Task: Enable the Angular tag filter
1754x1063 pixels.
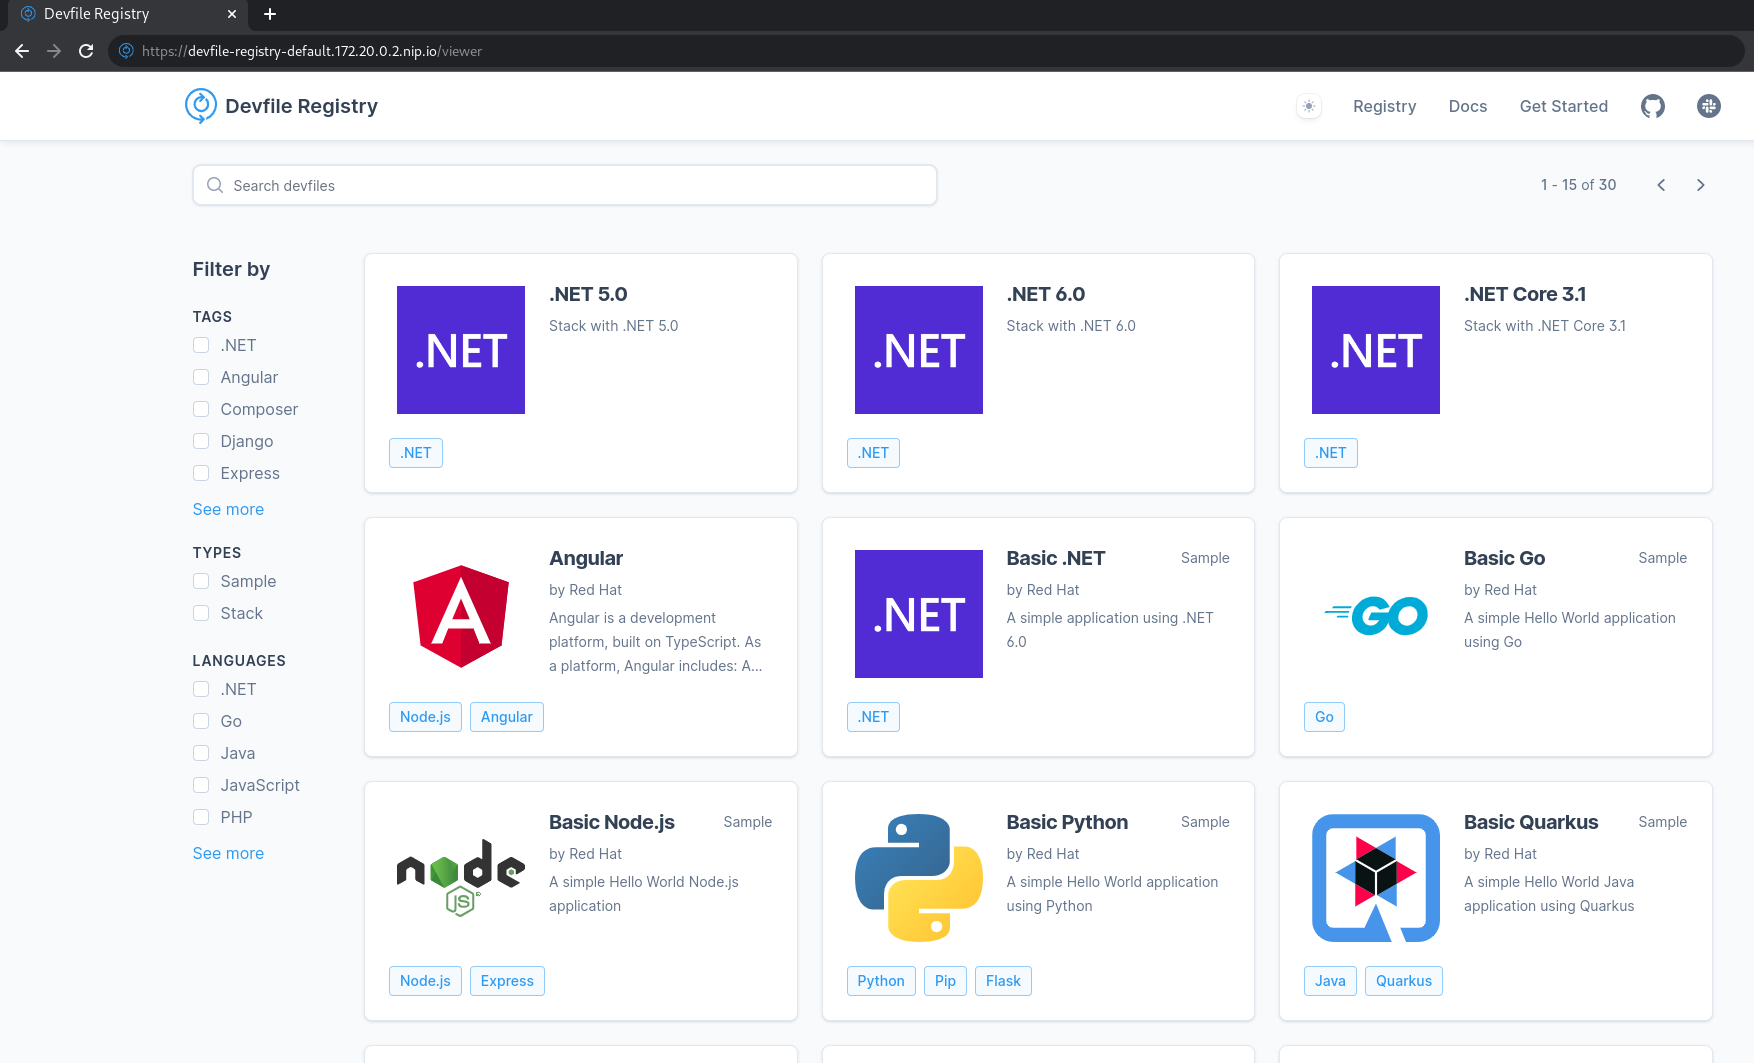Action: [200, 377]
